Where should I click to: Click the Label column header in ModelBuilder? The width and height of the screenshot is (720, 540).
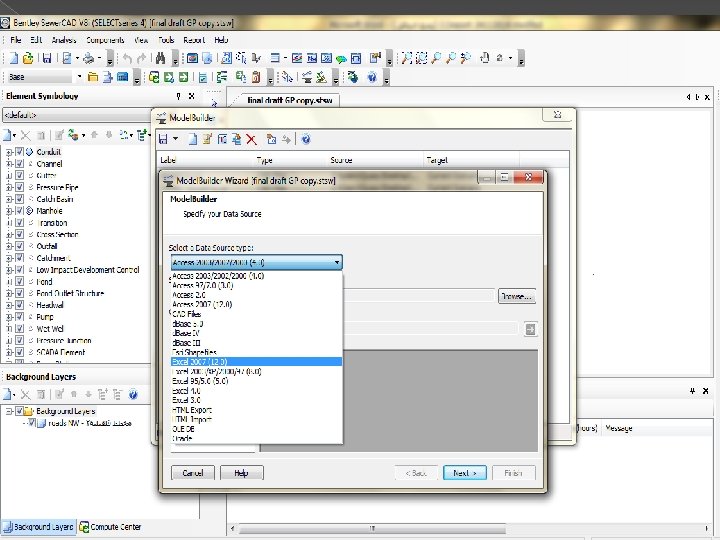(207, 160)
